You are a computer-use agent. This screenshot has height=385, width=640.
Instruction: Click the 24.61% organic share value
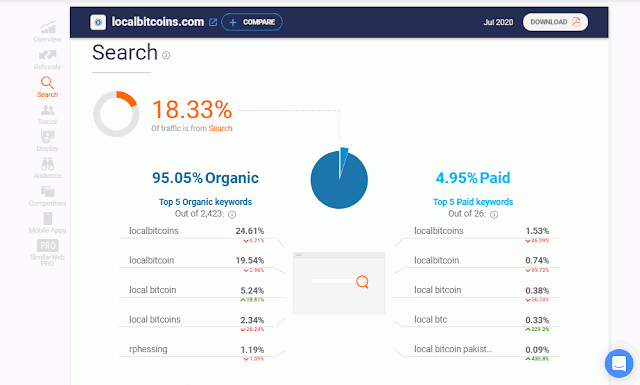pyautogui.click(x=250, y=231)
